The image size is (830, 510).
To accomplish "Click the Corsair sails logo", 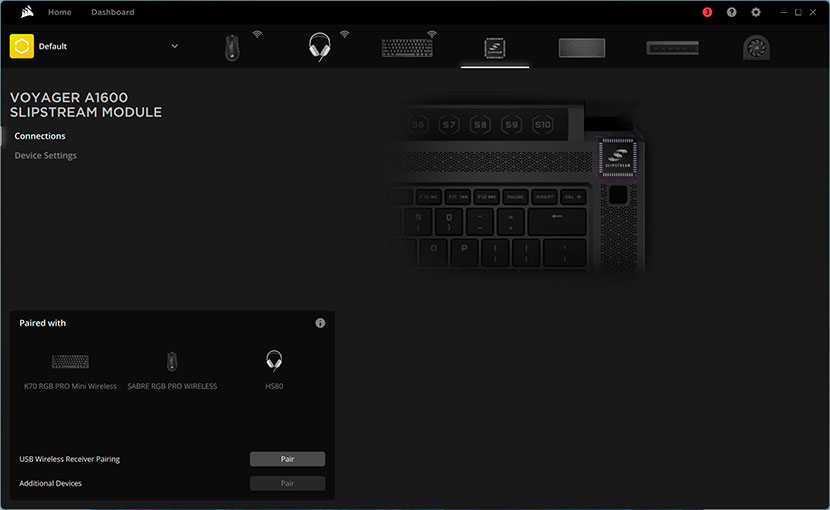I will click(x=26, y=12).
